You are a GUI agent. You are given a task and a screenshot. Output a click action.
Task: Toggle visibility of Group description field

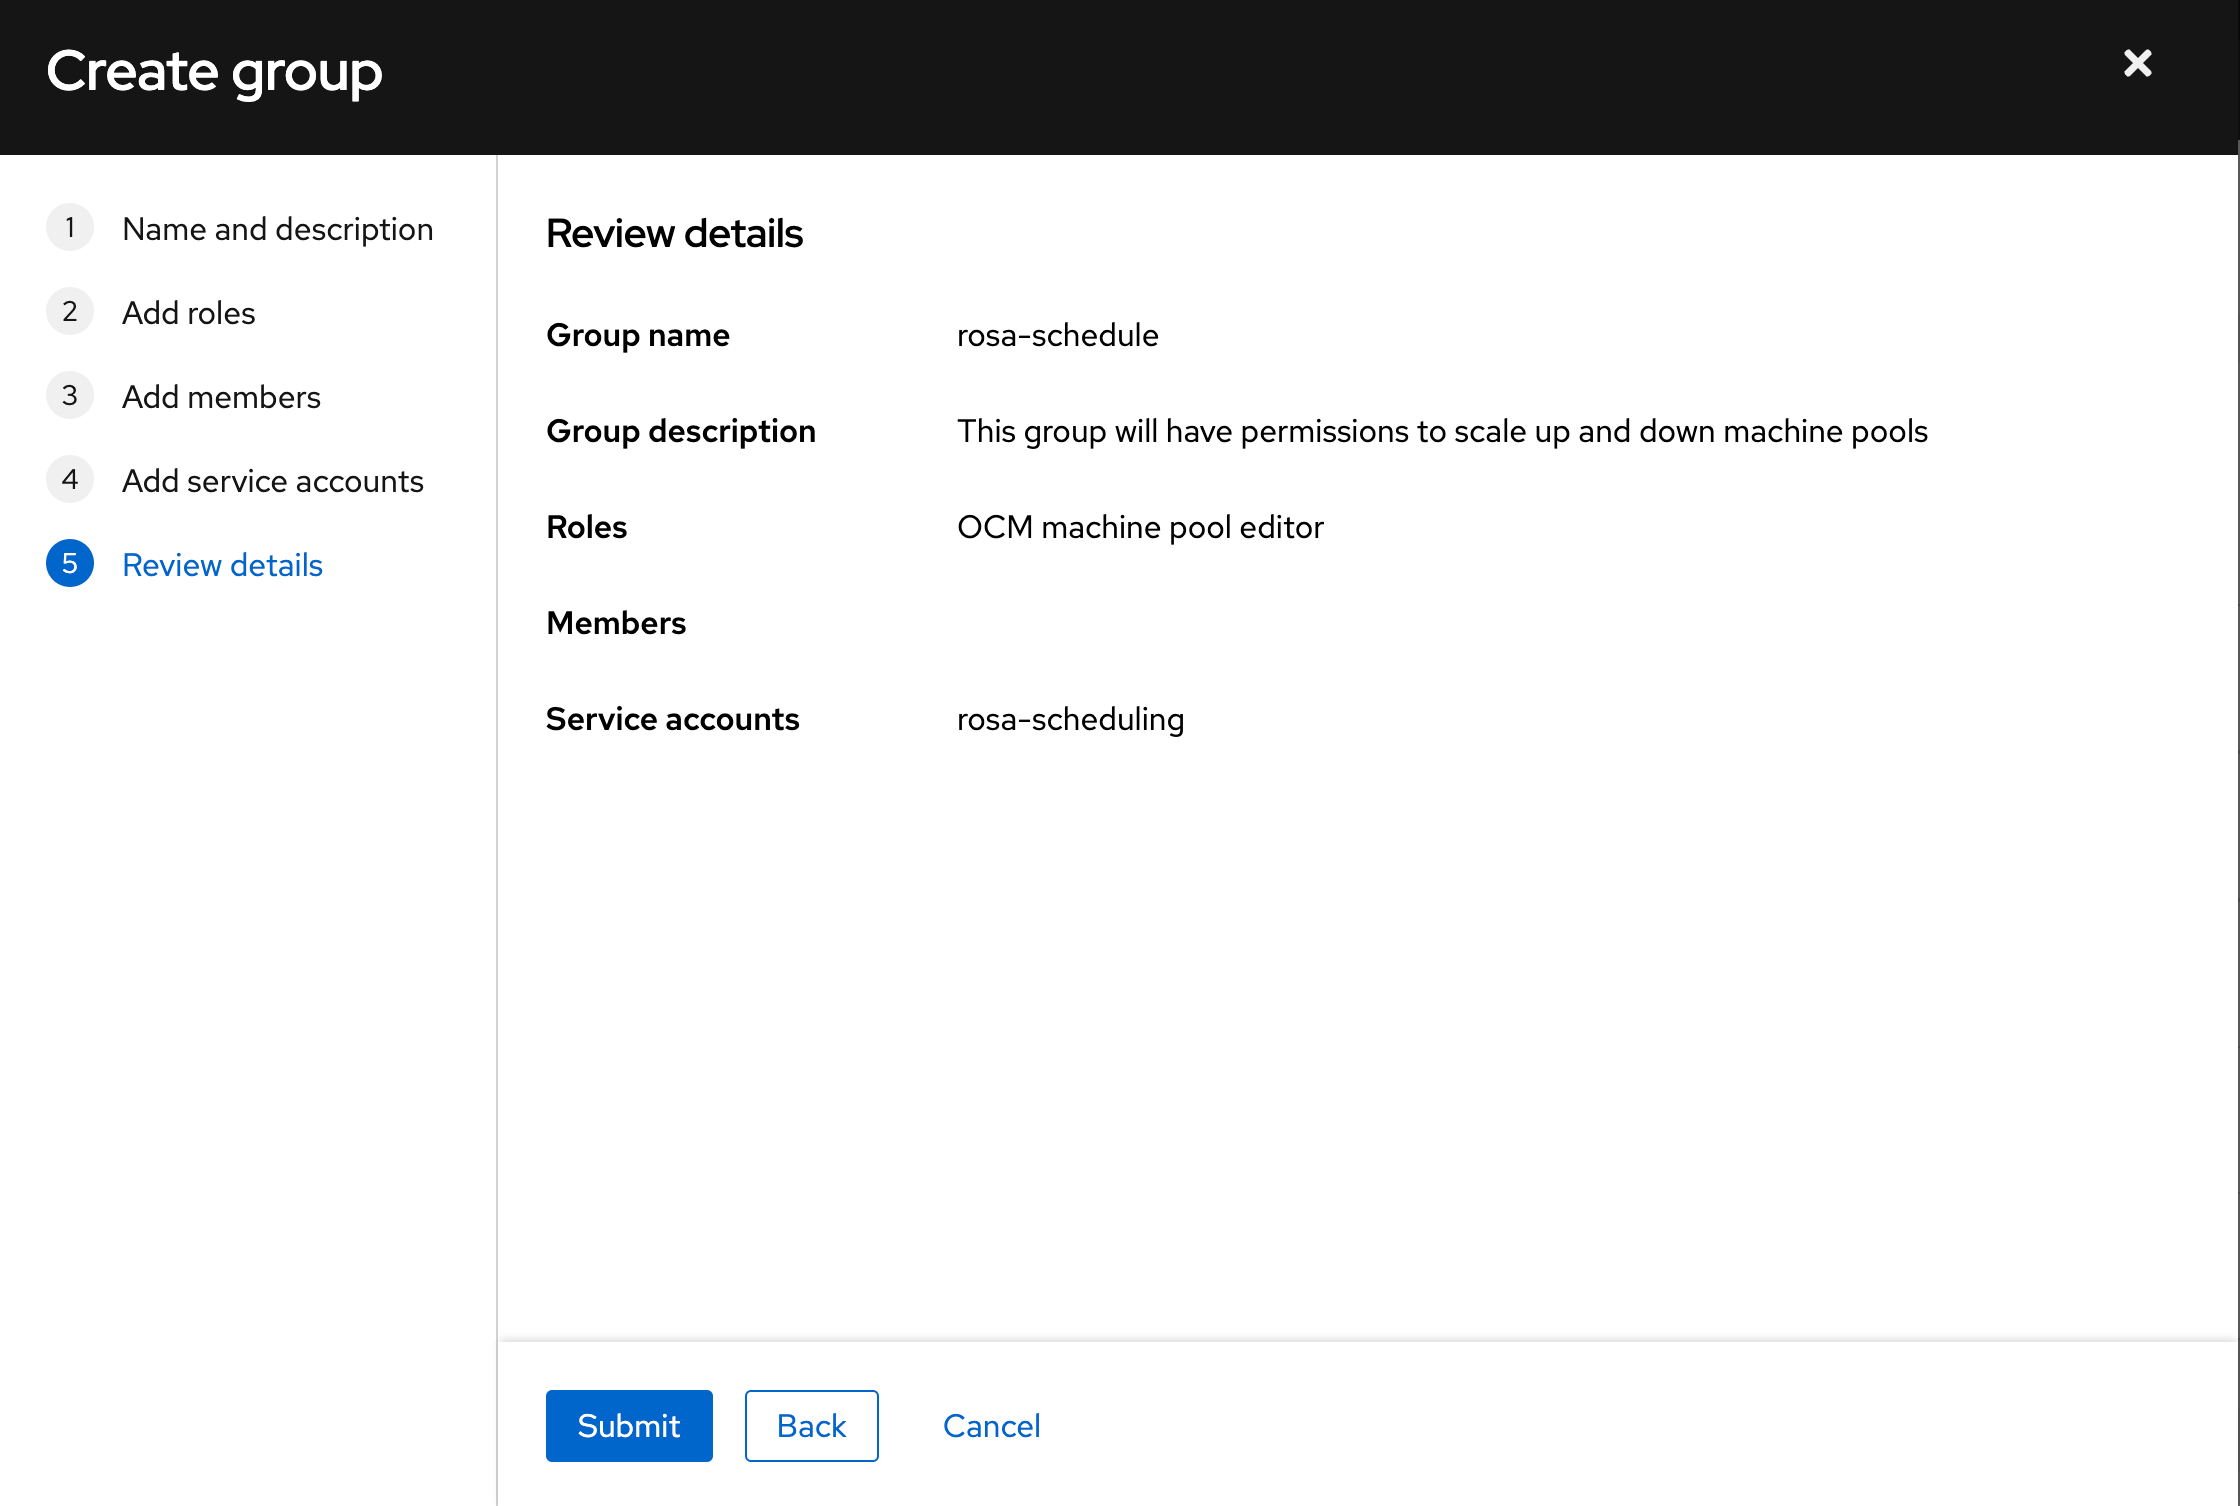click(681, 432)
